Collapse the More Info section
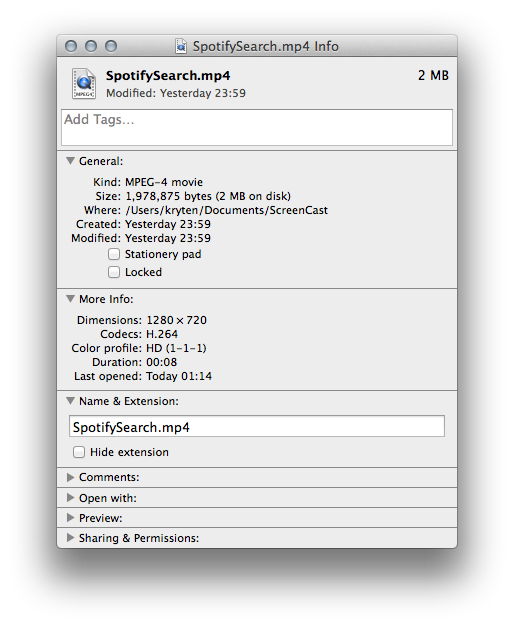 point(70,299)
